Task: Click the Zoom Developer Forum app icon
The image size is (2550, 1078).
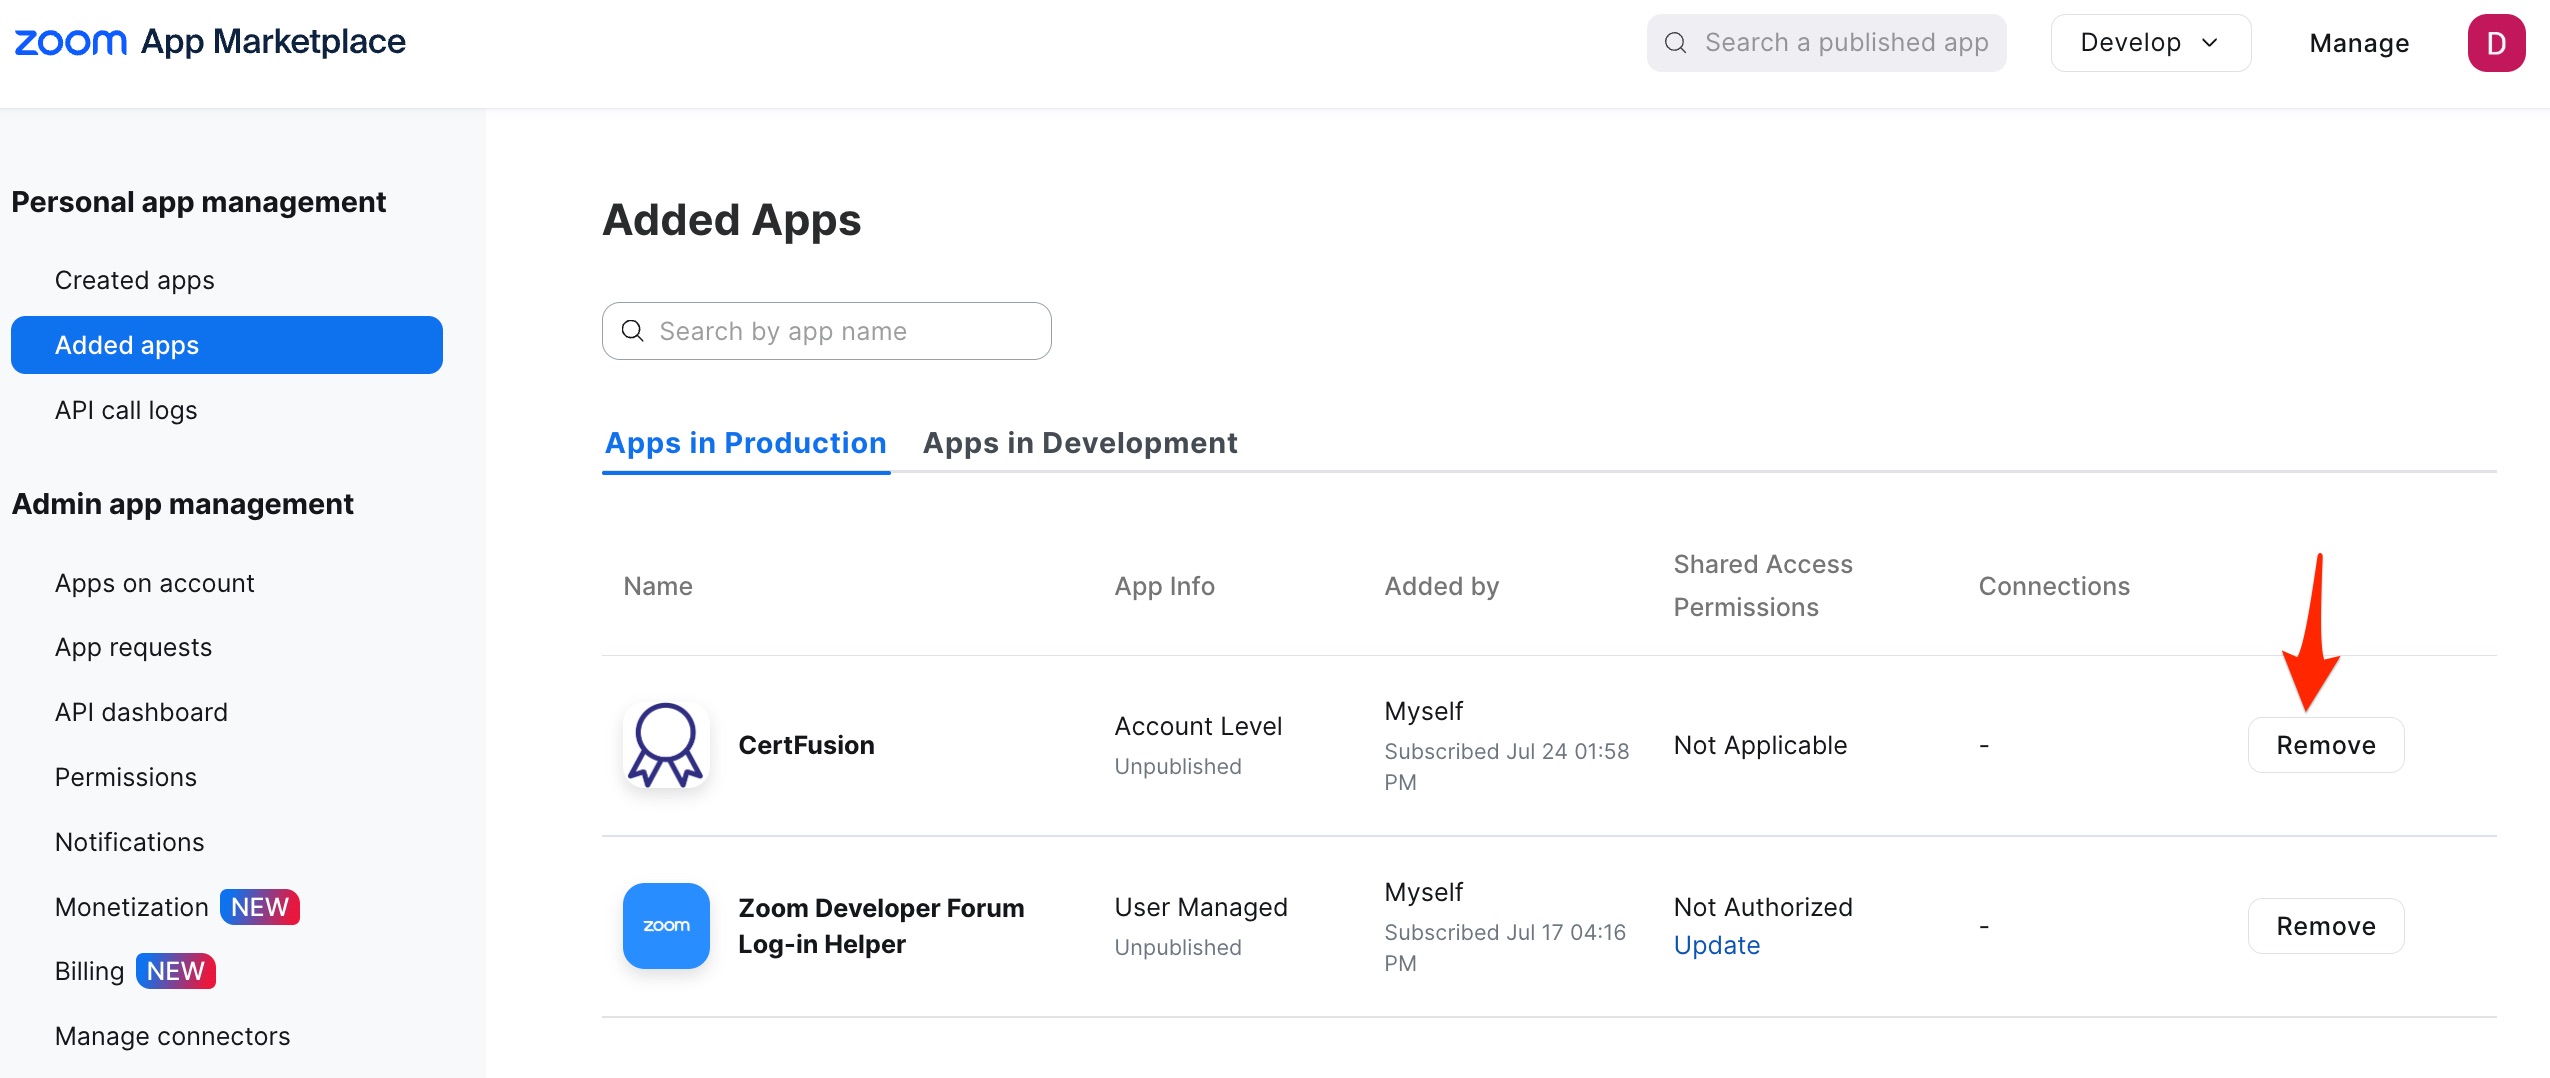Action: pyautogui.click(x=666, y=926)
